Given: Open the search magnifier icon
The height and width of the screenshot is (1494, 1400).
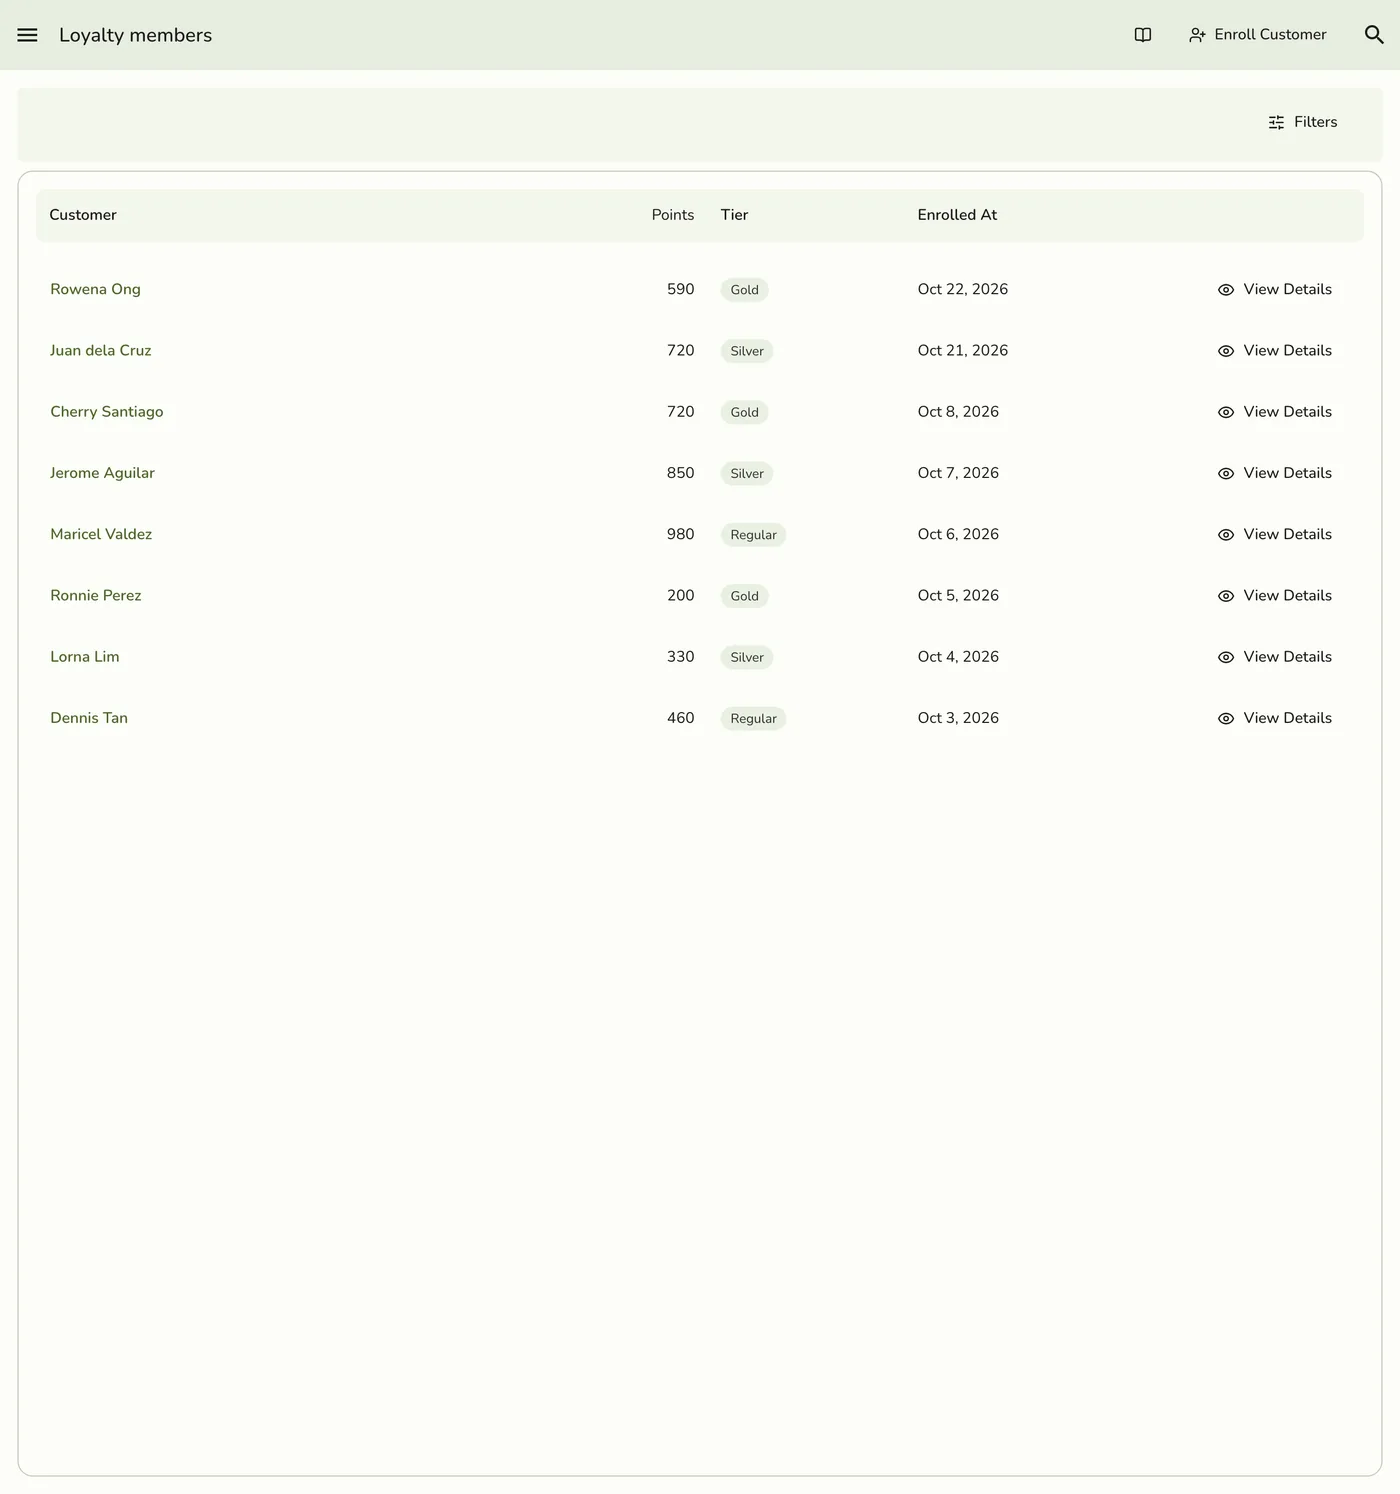Looking at the screenshot, I should coord(1374,35).
